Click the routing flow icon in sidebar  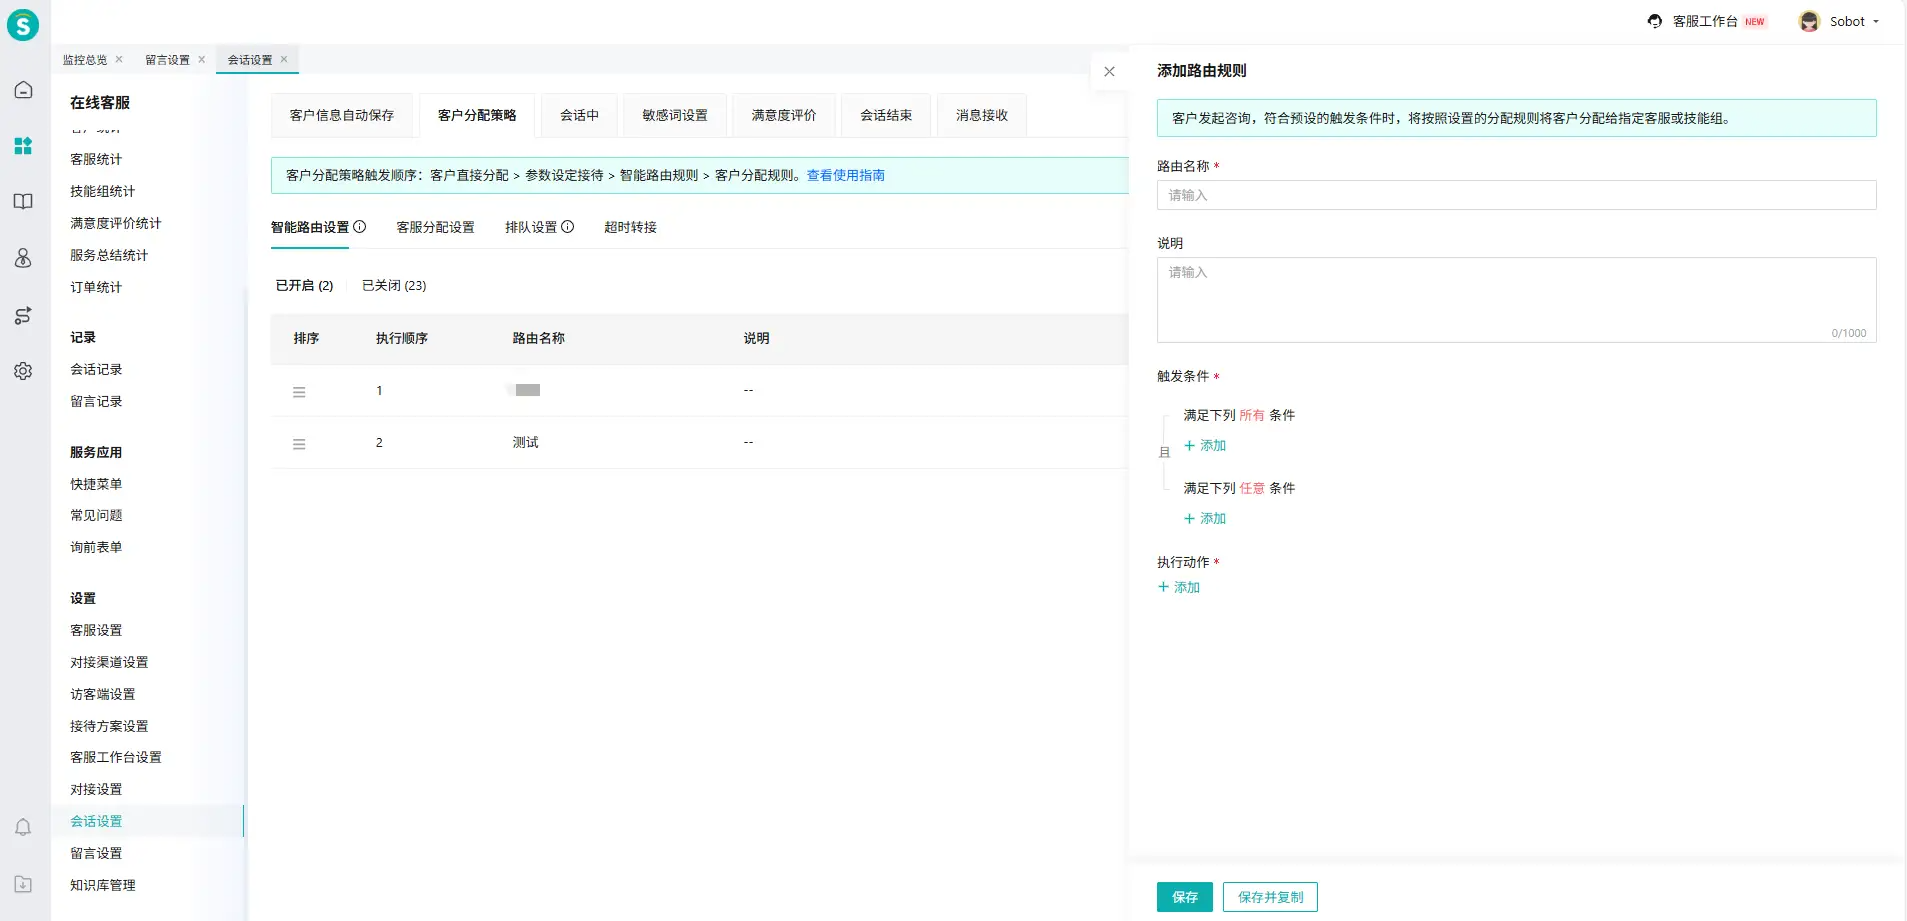coord(23,316)
